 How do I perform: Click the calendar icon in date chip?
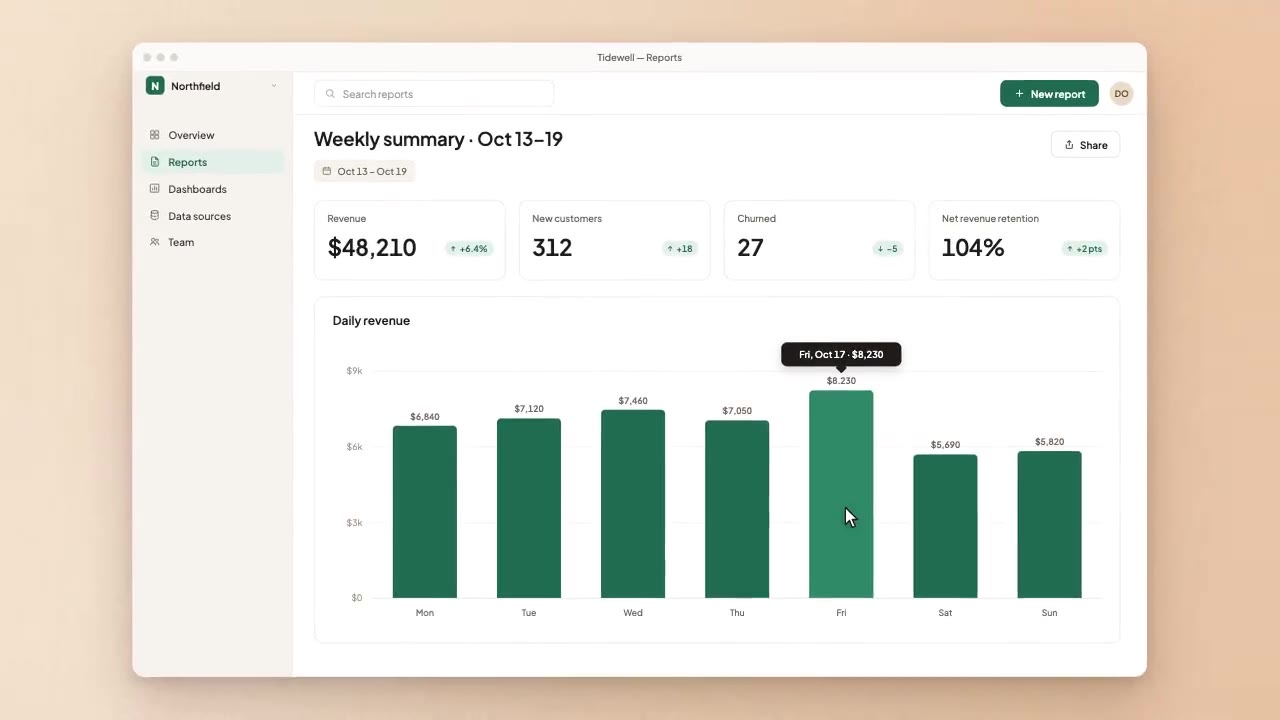tap(326, 171)
